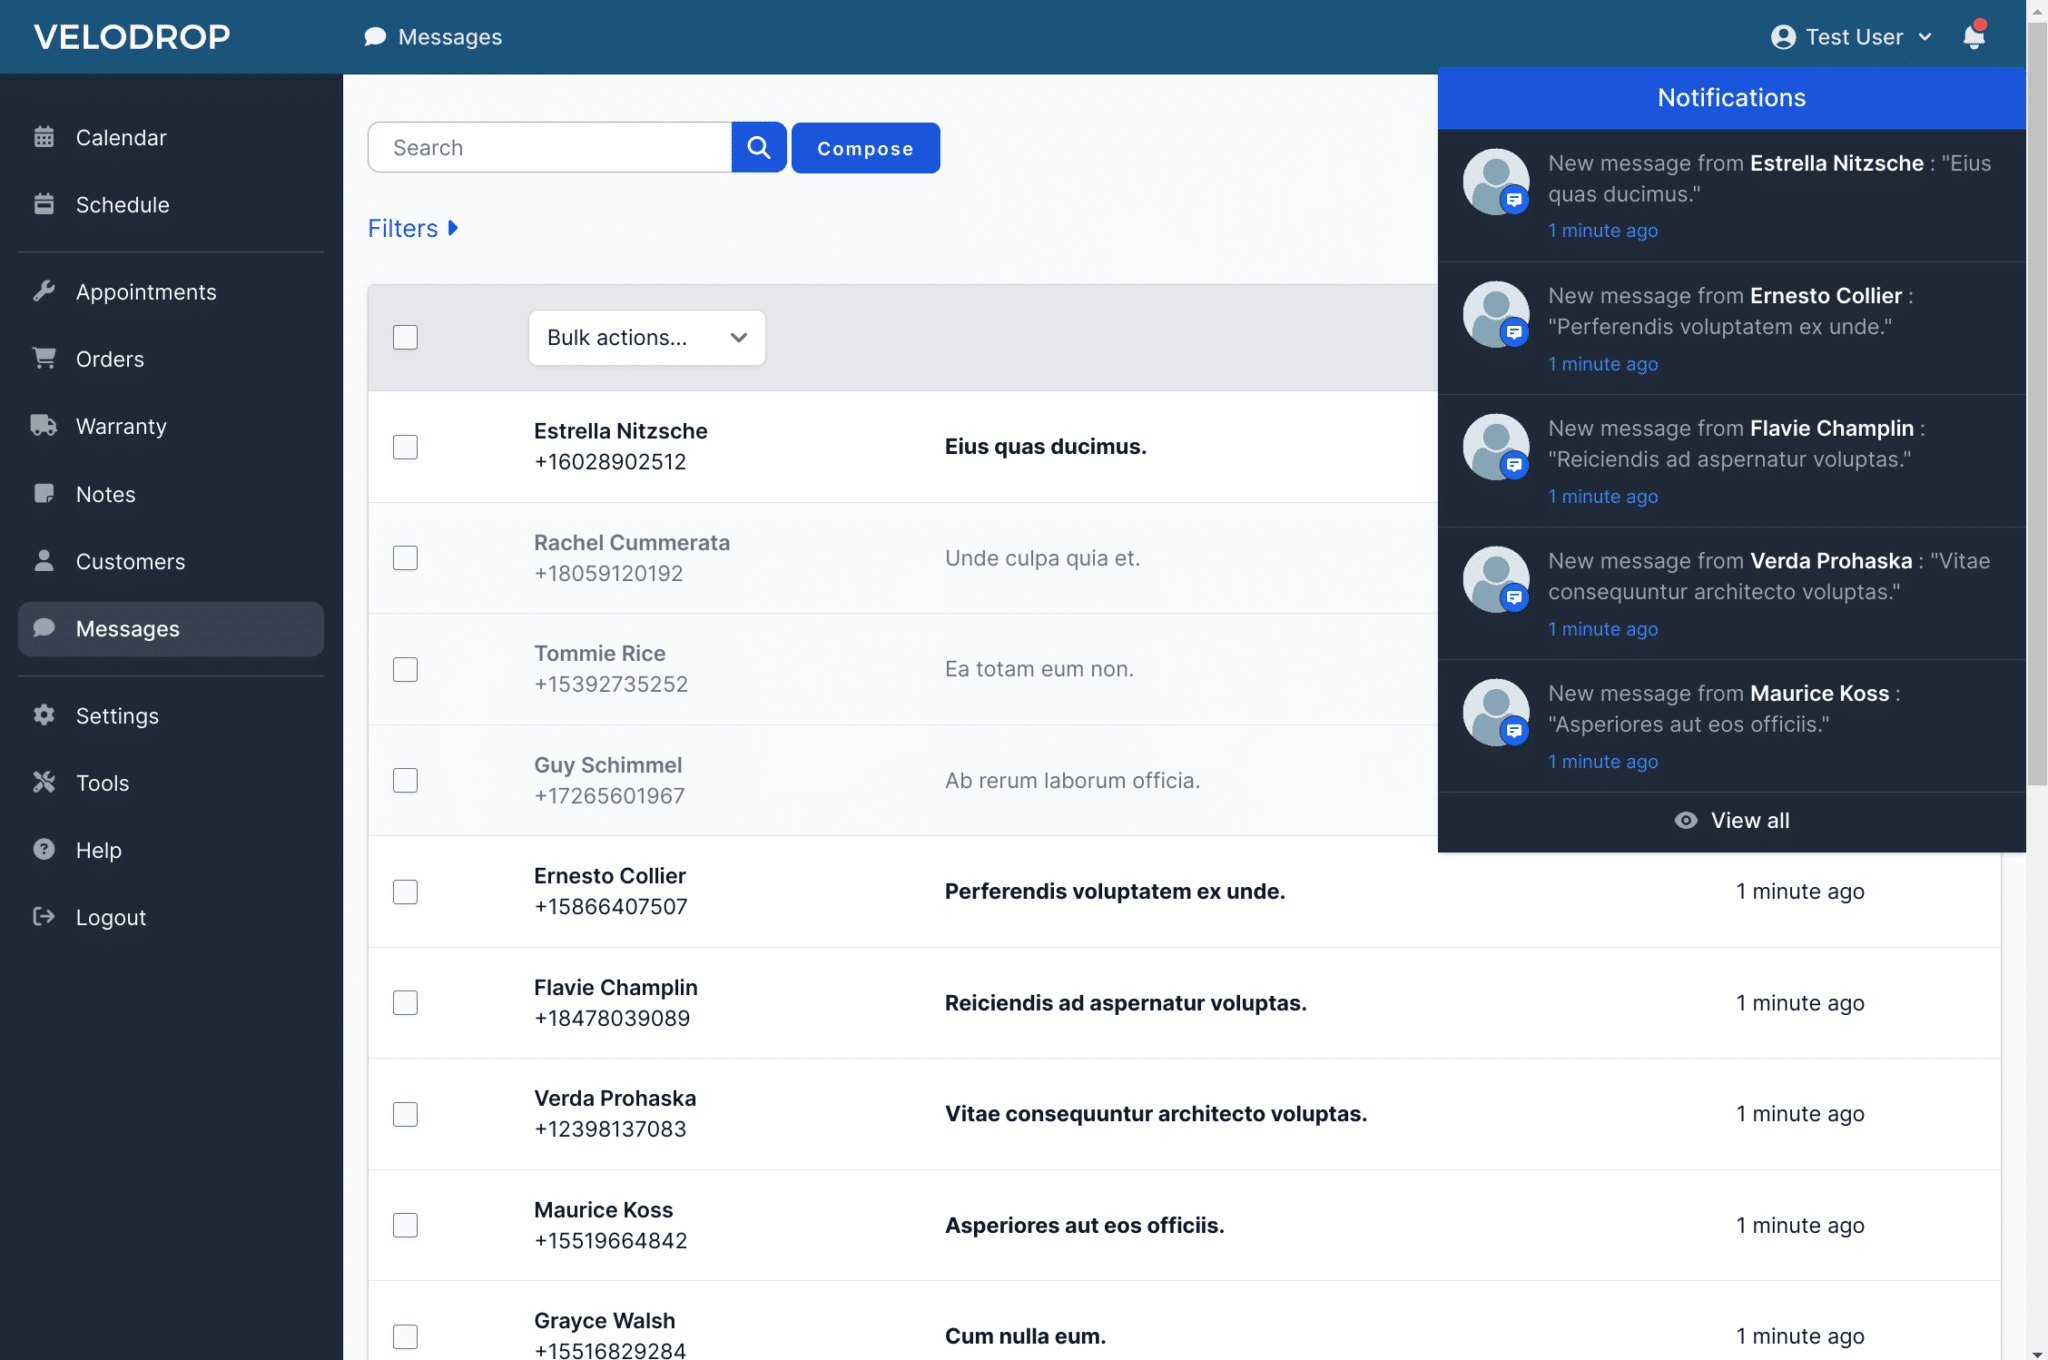2048x1360 pixels.
Task: Click the magnifier search button
Action: coord(759,148)
